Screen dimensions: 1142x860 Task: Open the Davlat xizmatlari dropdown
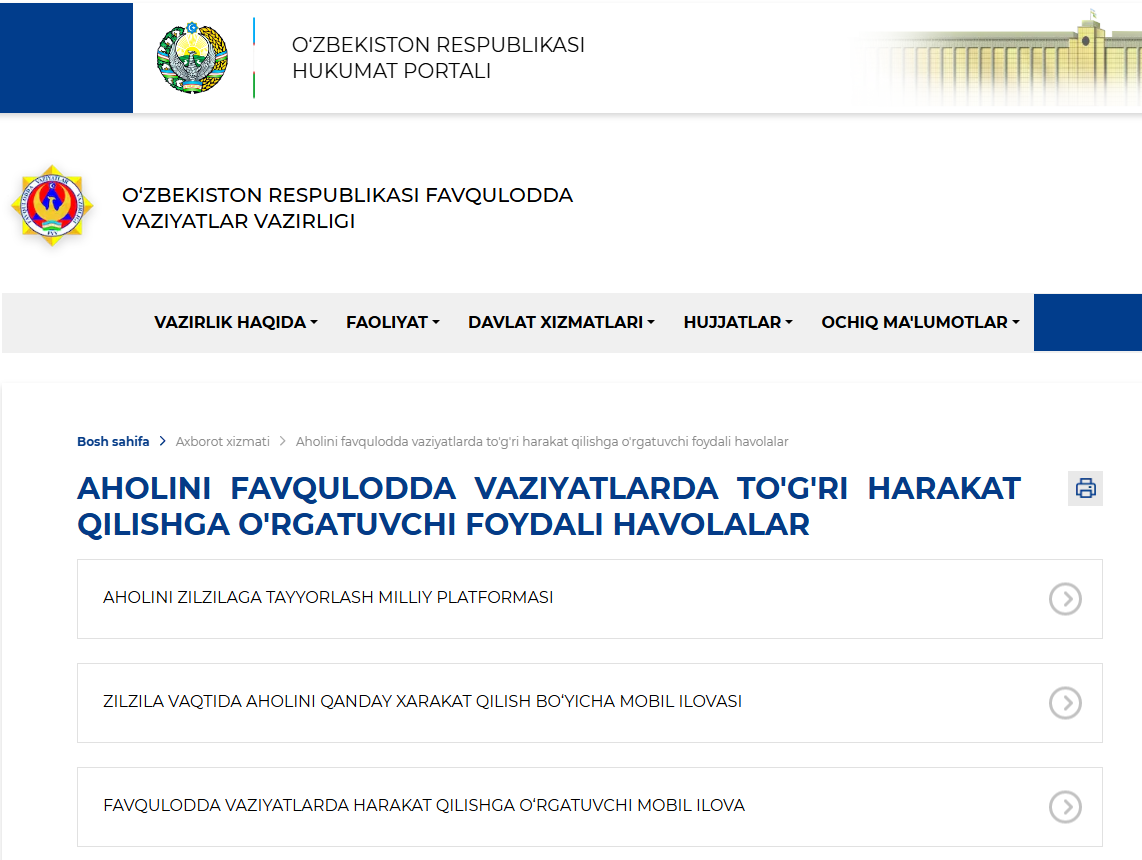pyautogui.click(x=561, y=322)
